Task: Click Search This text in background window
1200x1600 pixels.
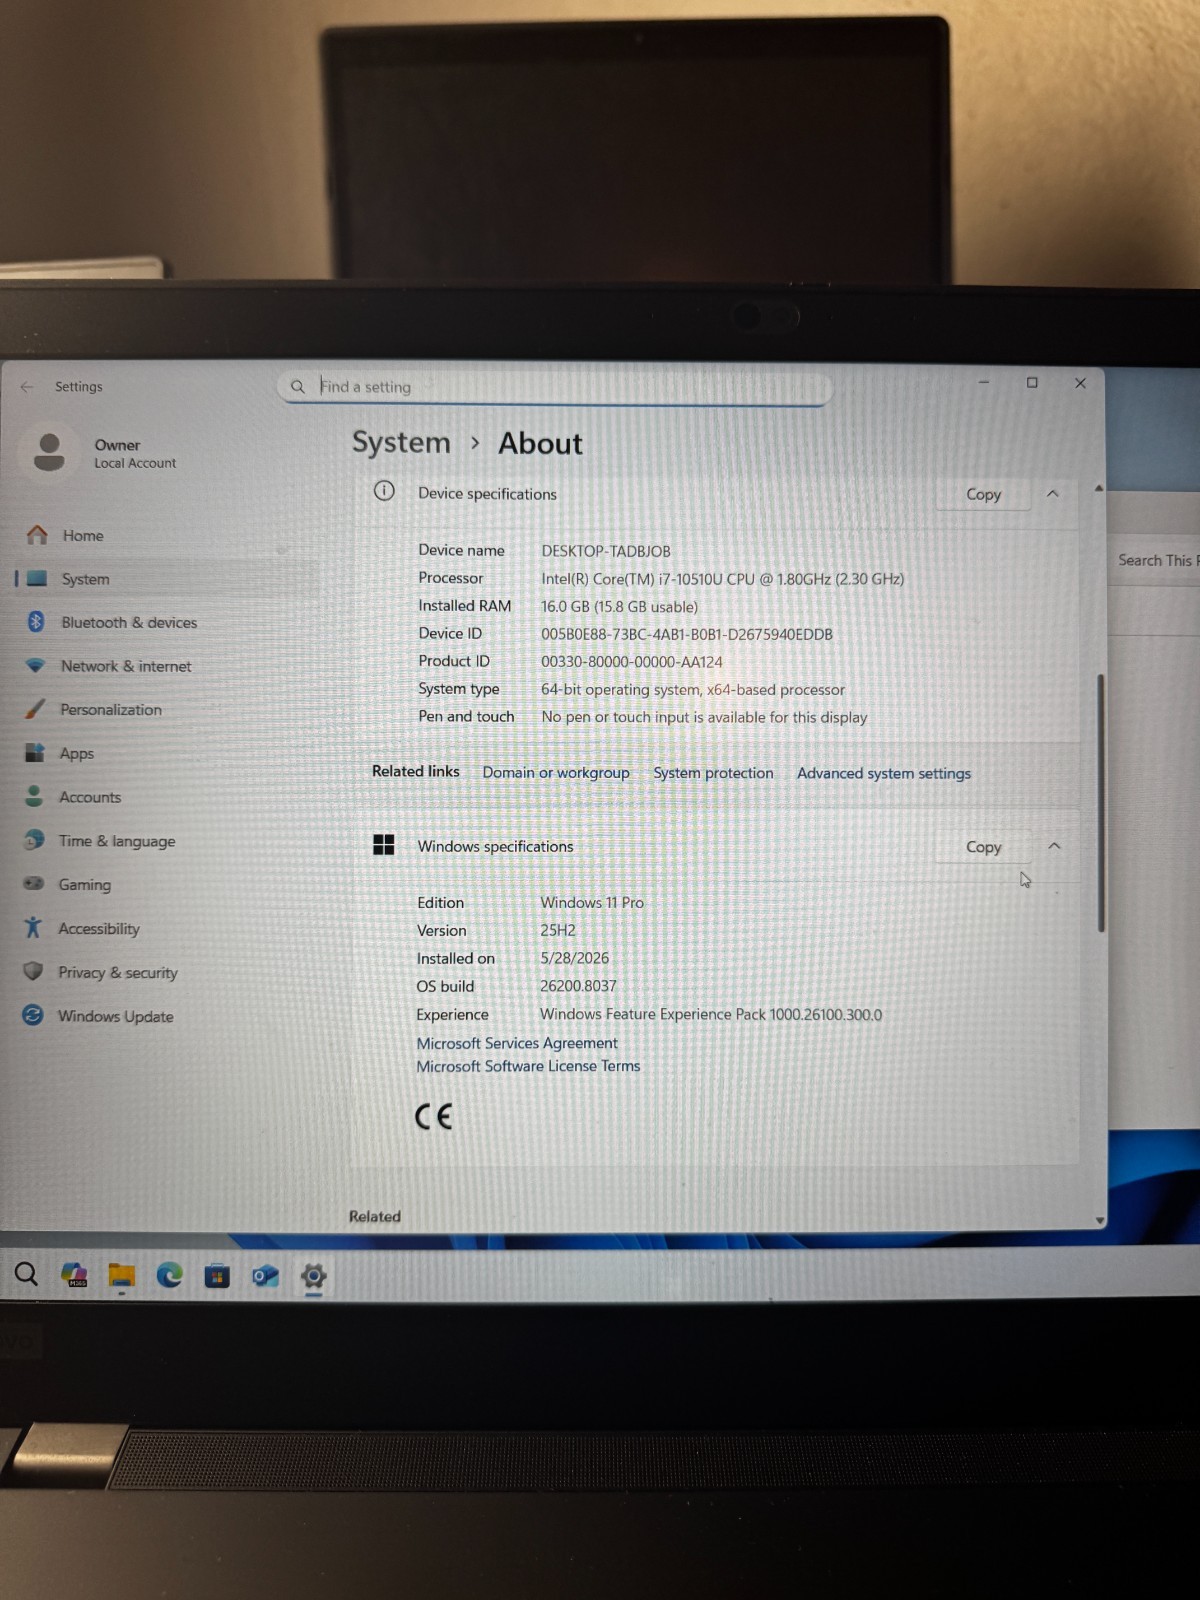Action: point(1158,560)
